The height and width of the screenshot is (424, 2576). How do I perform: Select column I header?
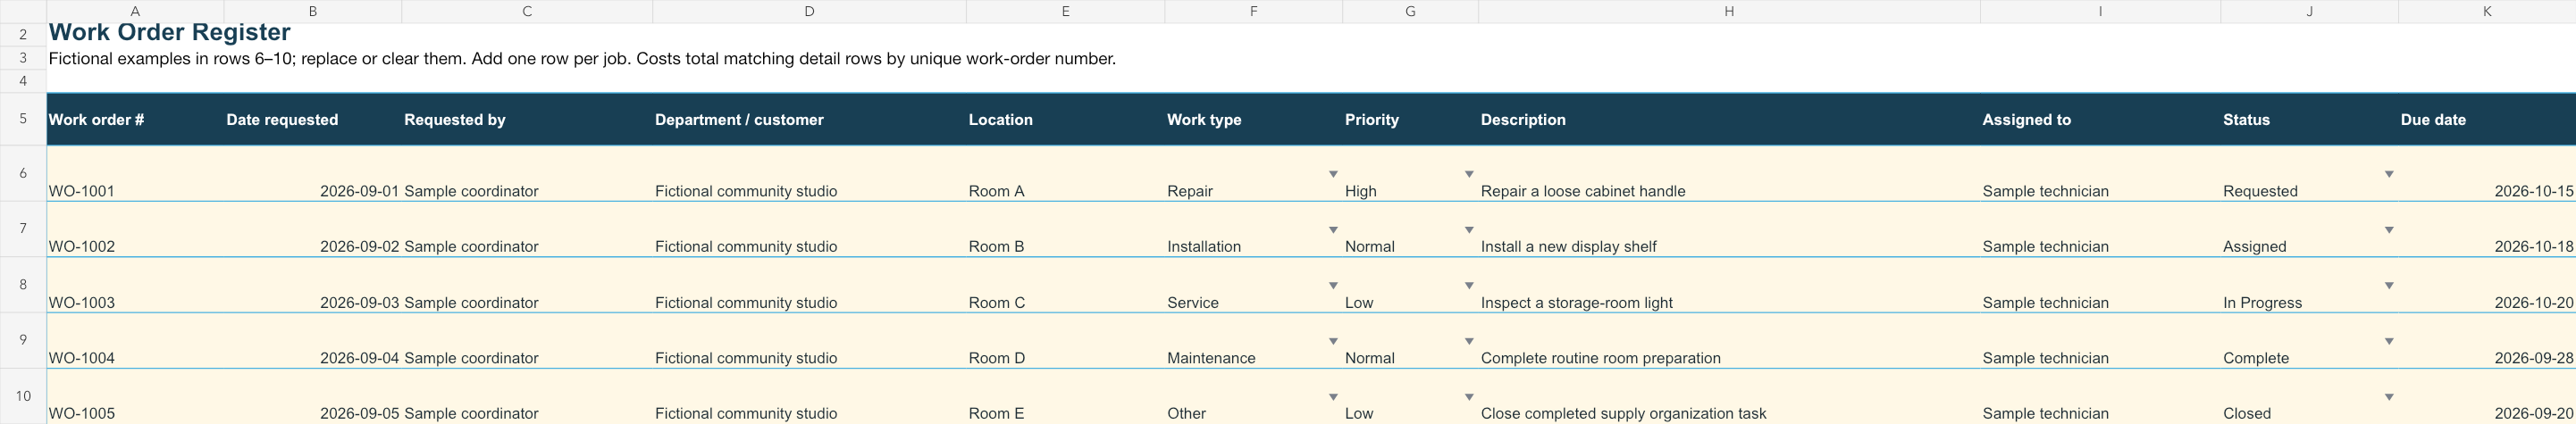[x=2100, y=11]
